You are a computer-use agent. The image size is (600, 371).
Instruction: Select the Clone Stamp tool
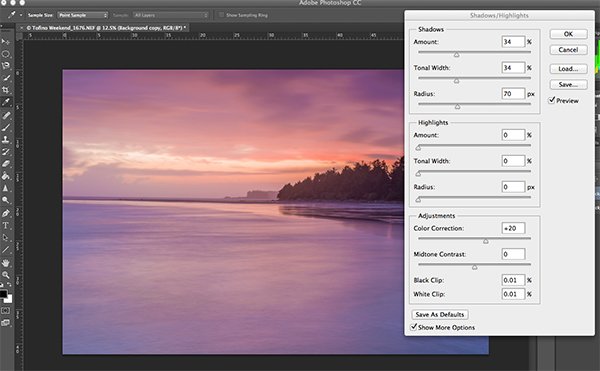pos(5,140)
